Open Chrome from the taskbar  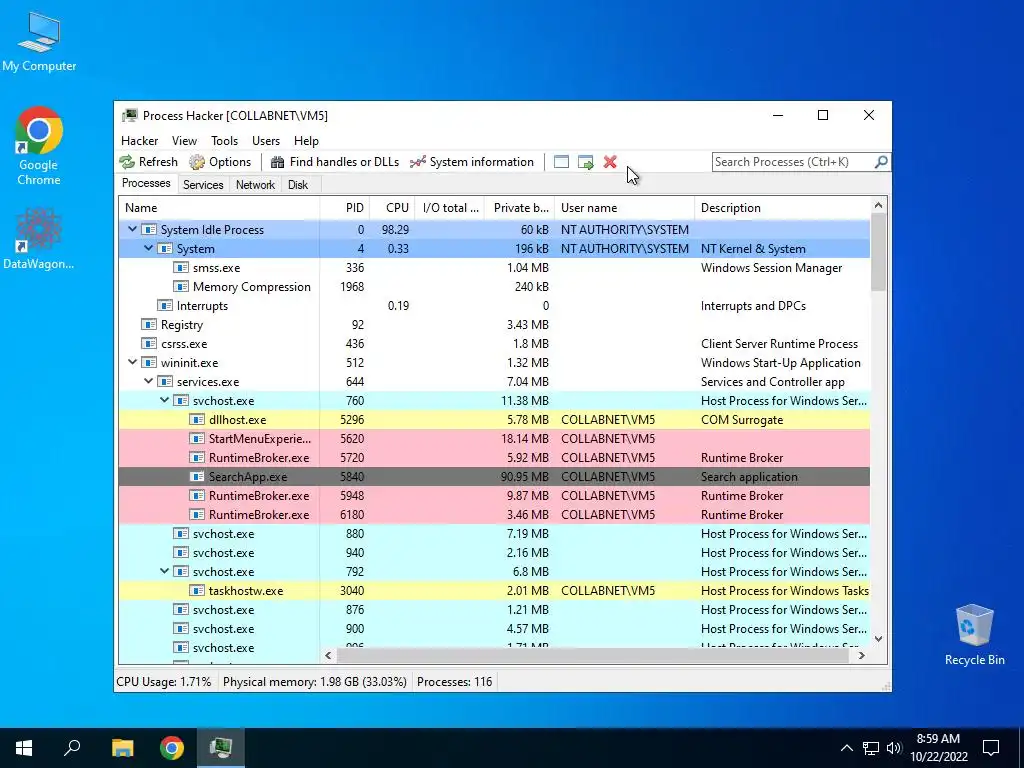[x=172, y=748]
